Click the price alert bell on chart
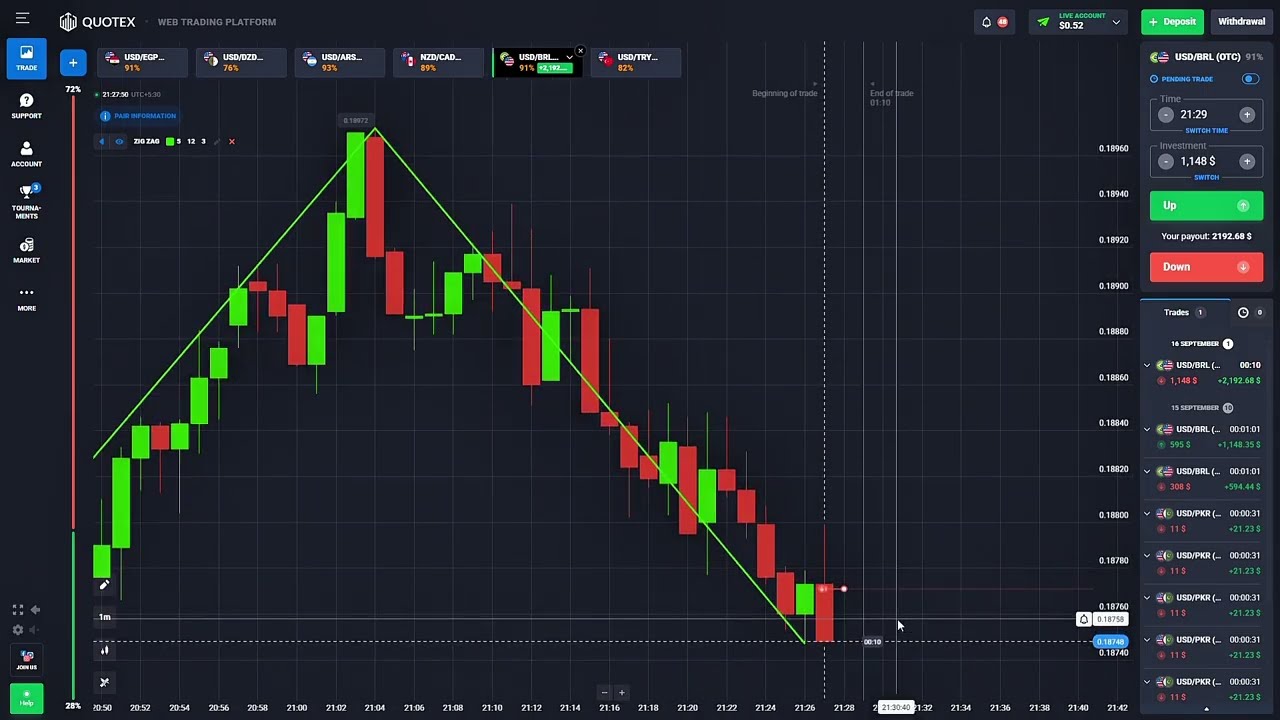Image resolution: width=1280 pixels, height=720 pixels. [x=1083, y=620]
